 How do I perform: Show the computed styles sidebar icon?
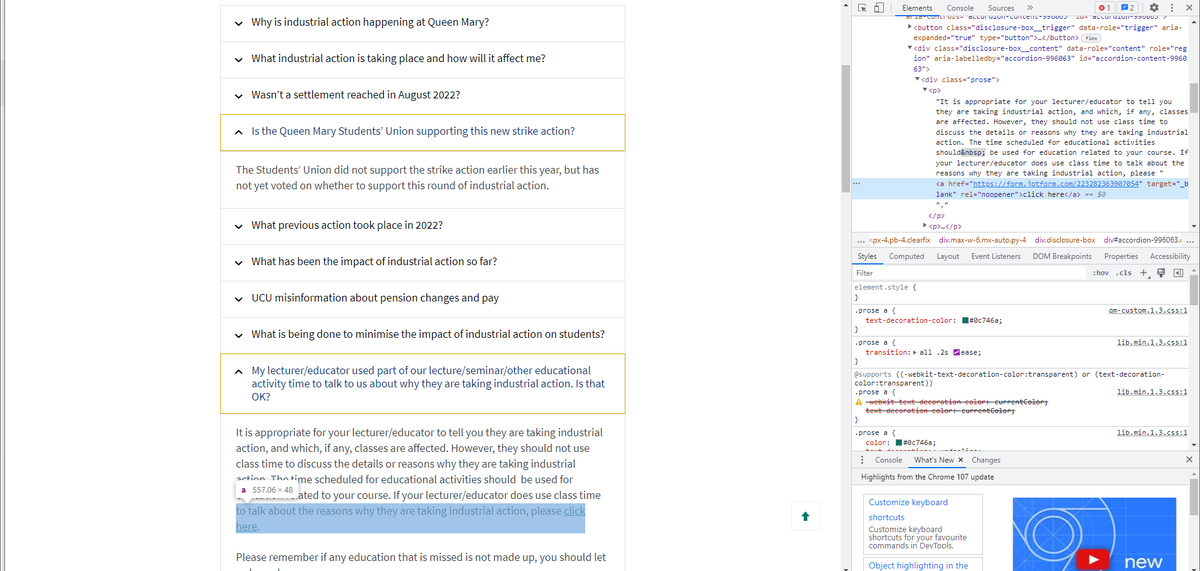[1178, 272]
